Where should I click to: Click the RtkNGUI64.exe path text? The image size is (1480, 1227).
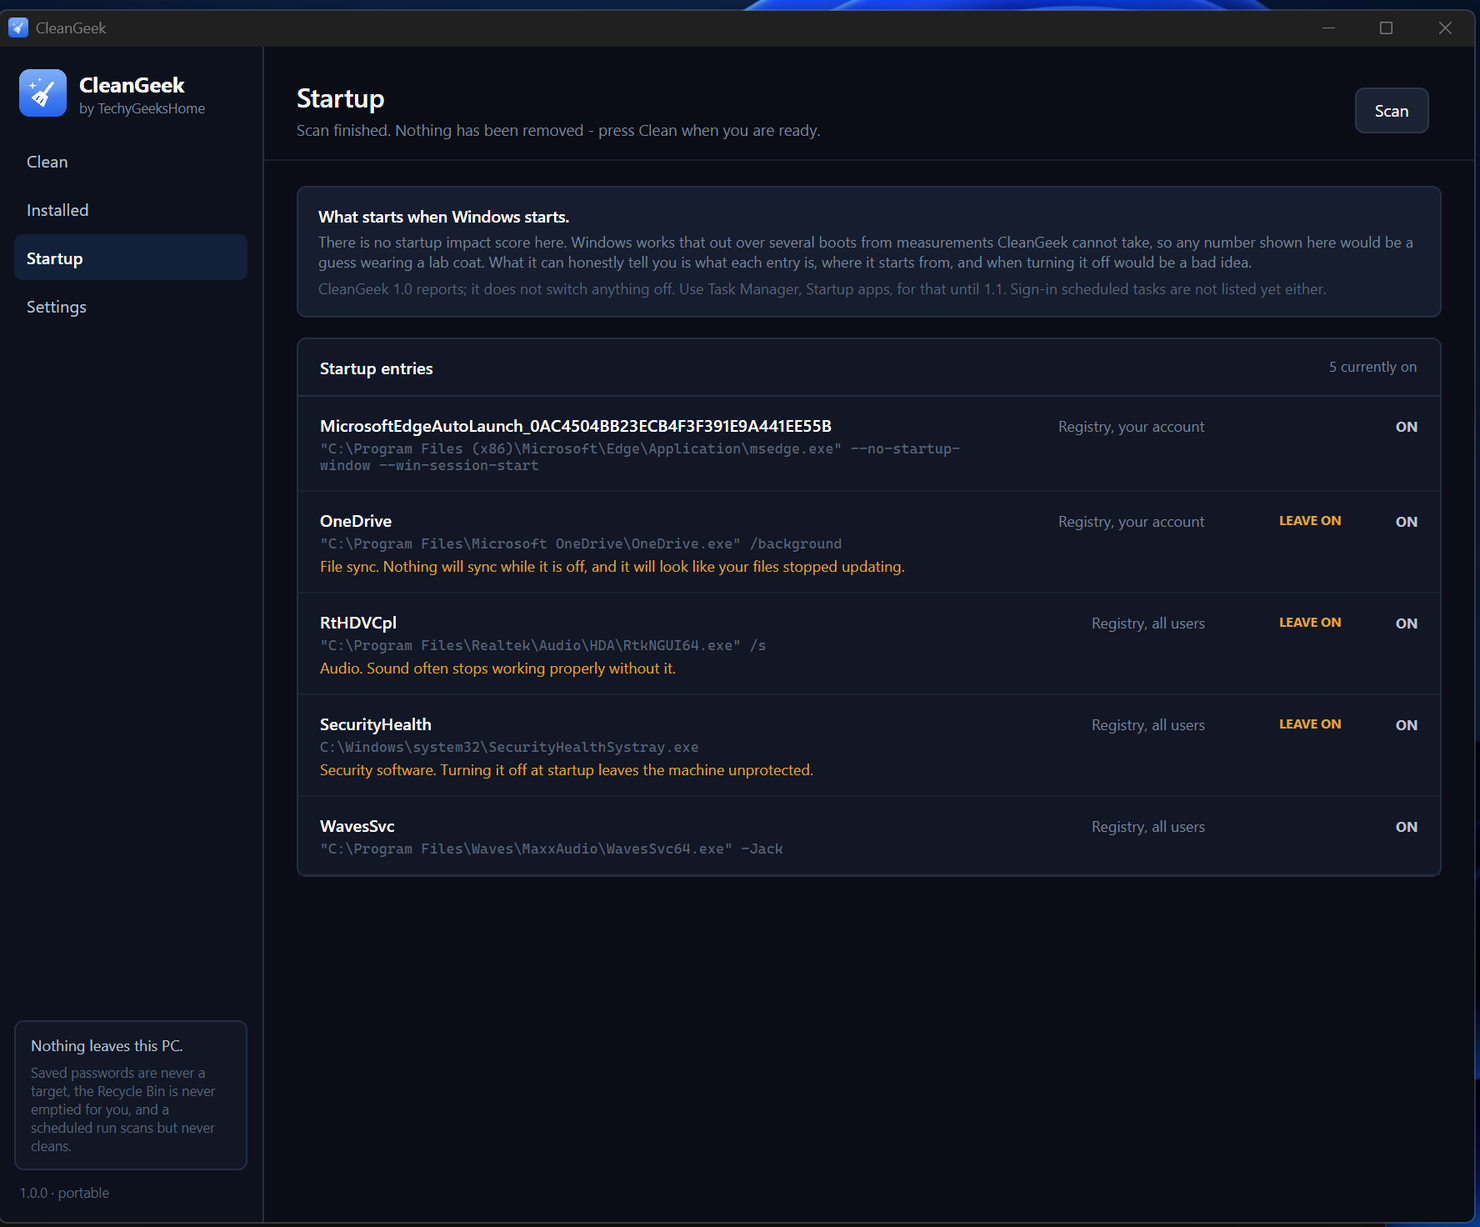tap(543, 646)
